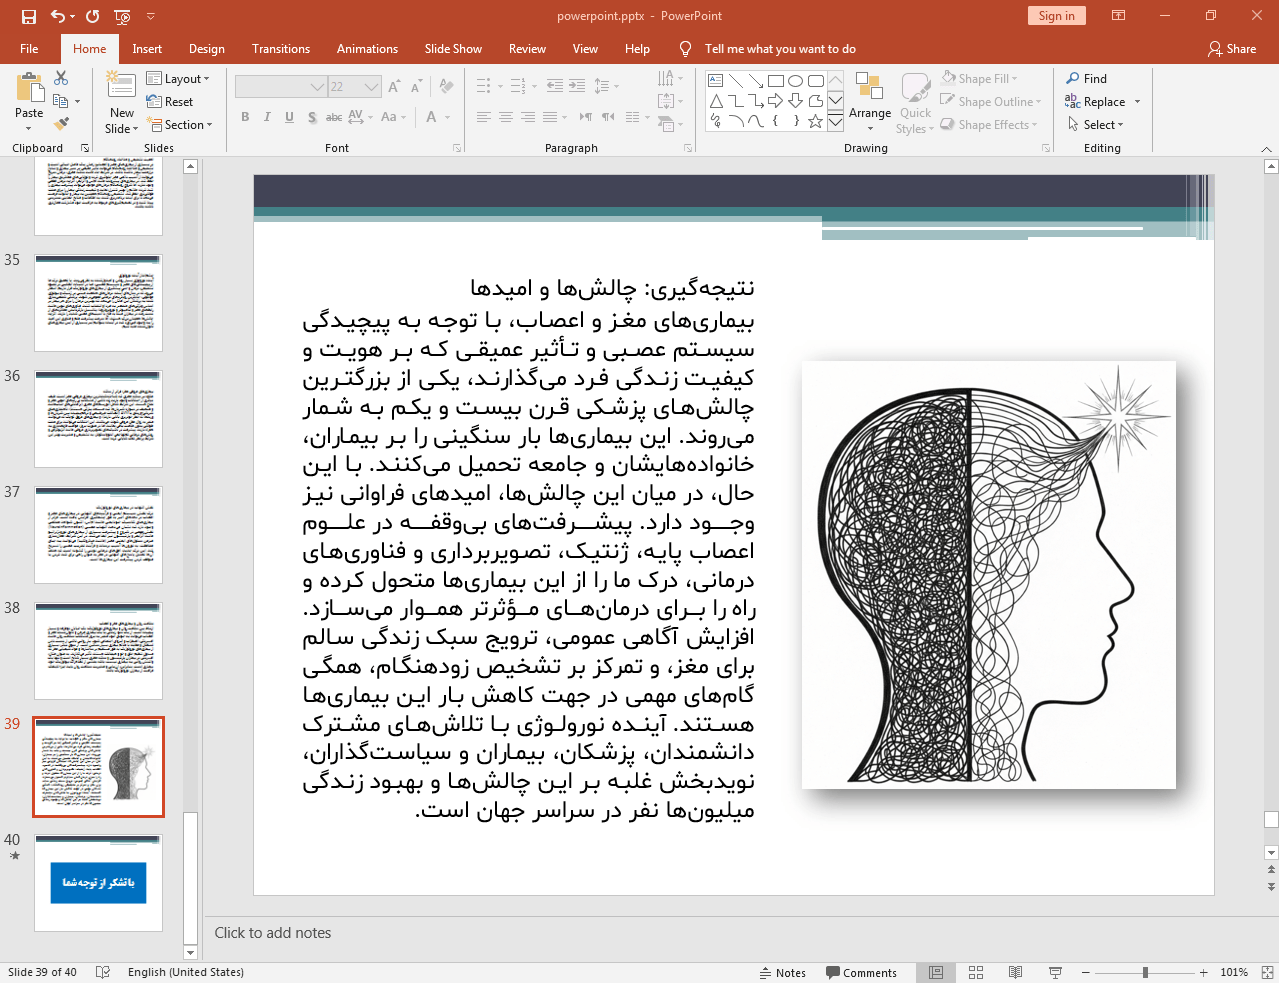Start Slide Show from status bar icon

click(x=1055, y=972)
